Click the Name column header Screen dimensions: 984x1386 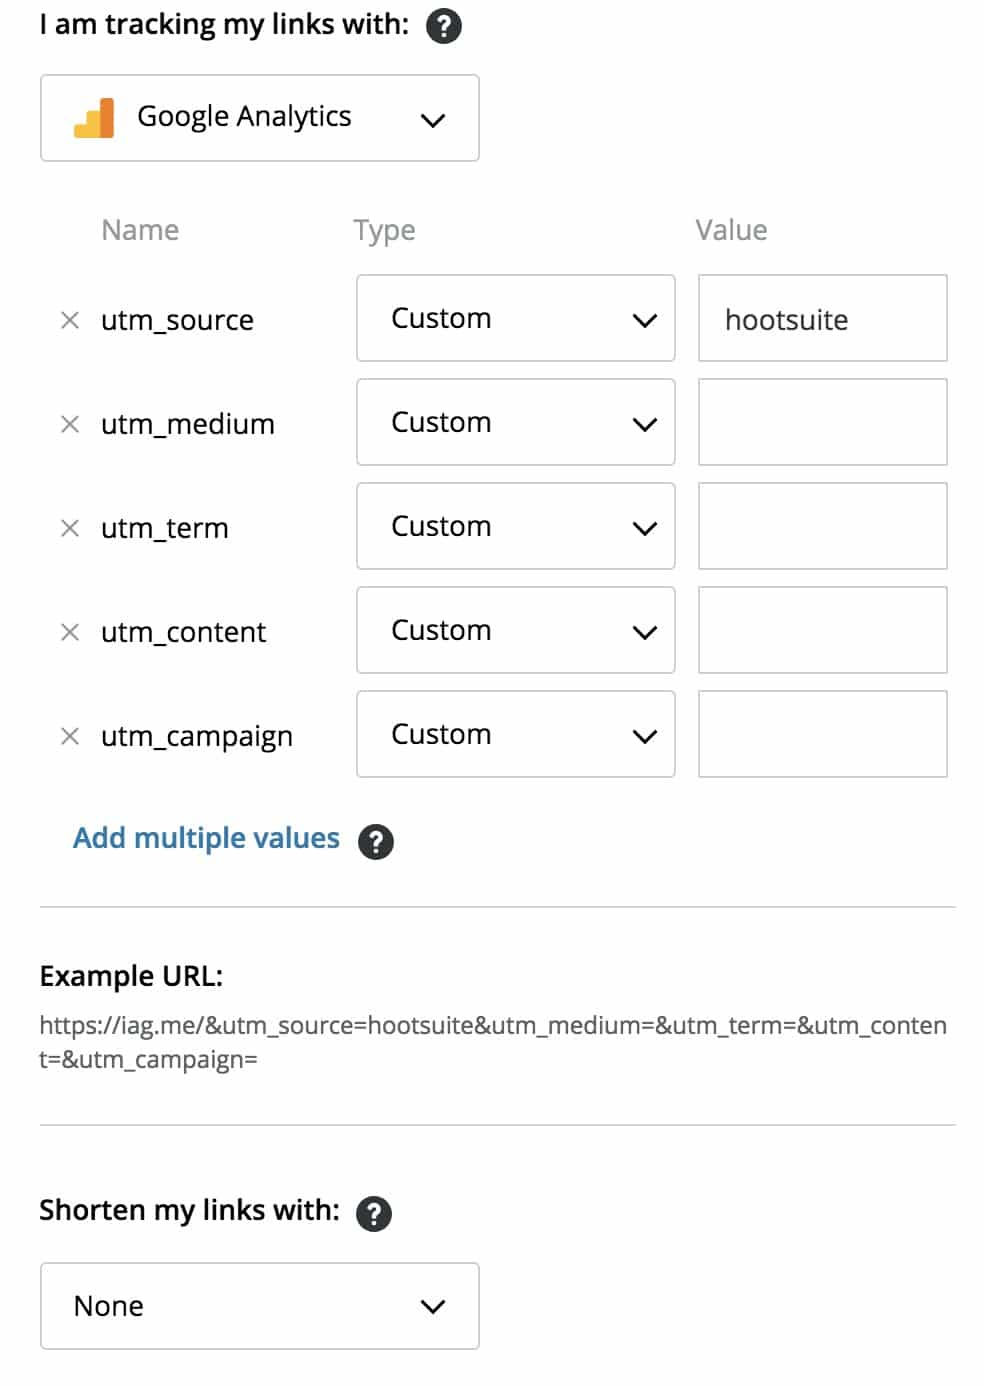click(x=140, y=231)
